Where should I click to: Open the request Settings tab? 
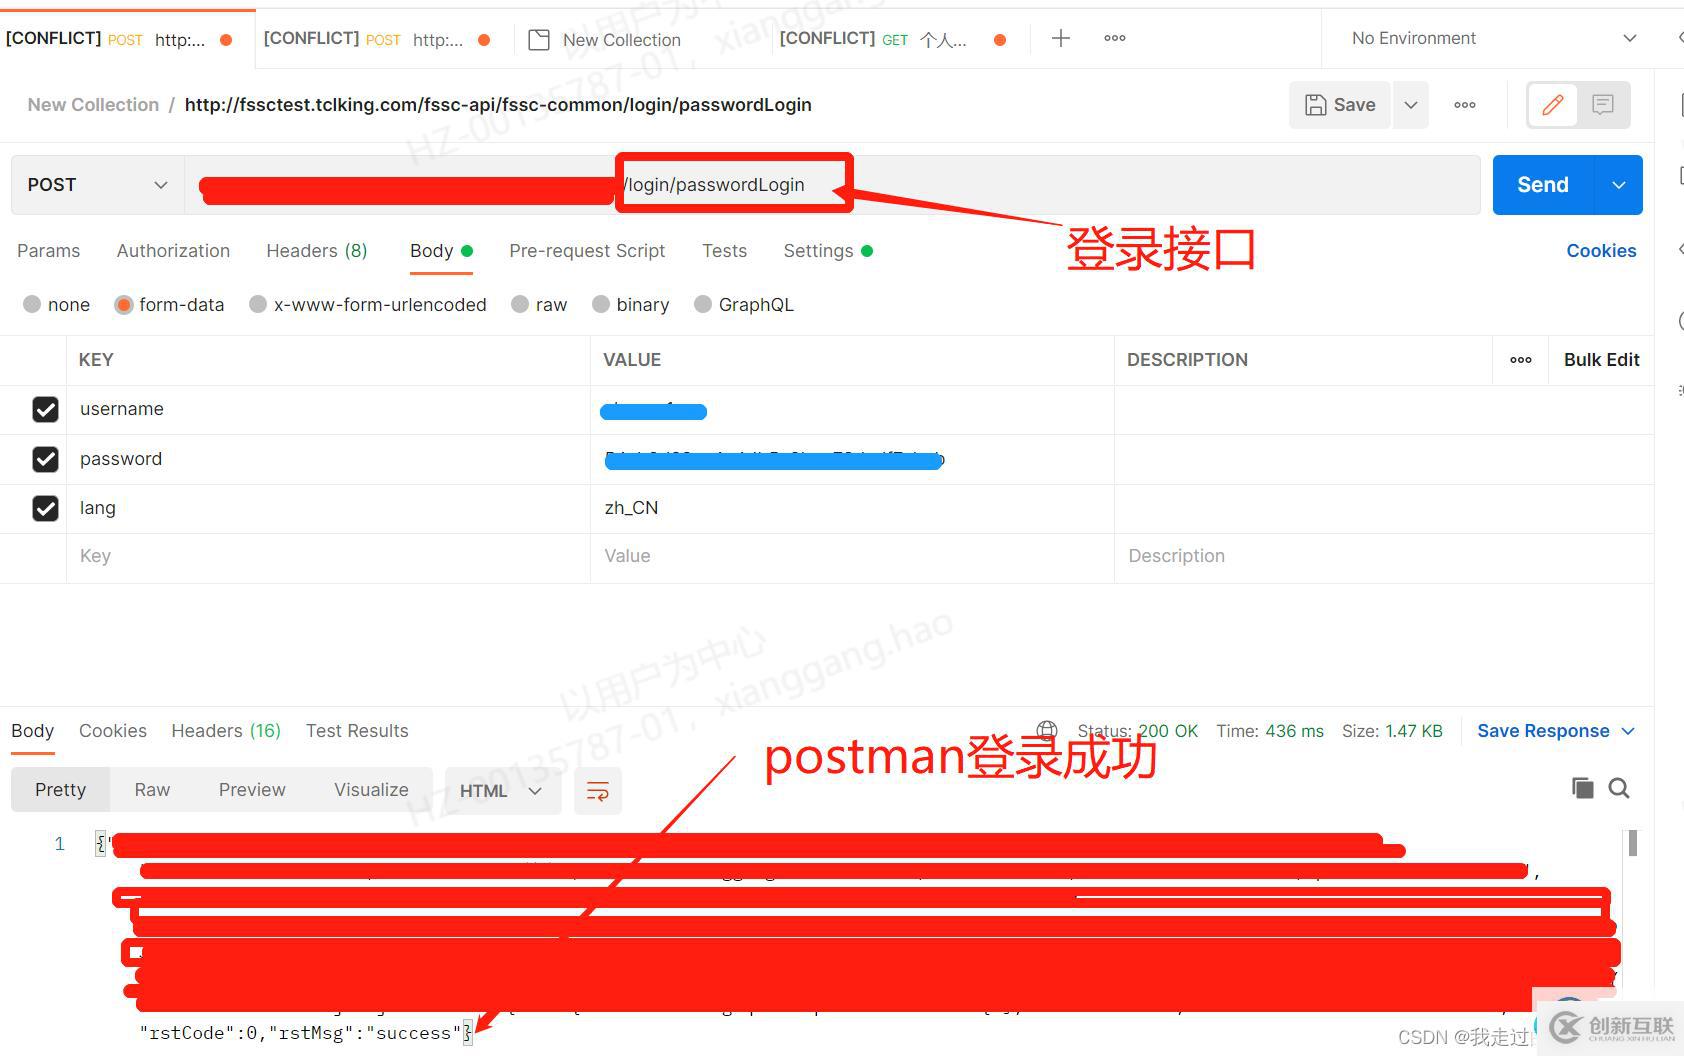coord(828,251)
